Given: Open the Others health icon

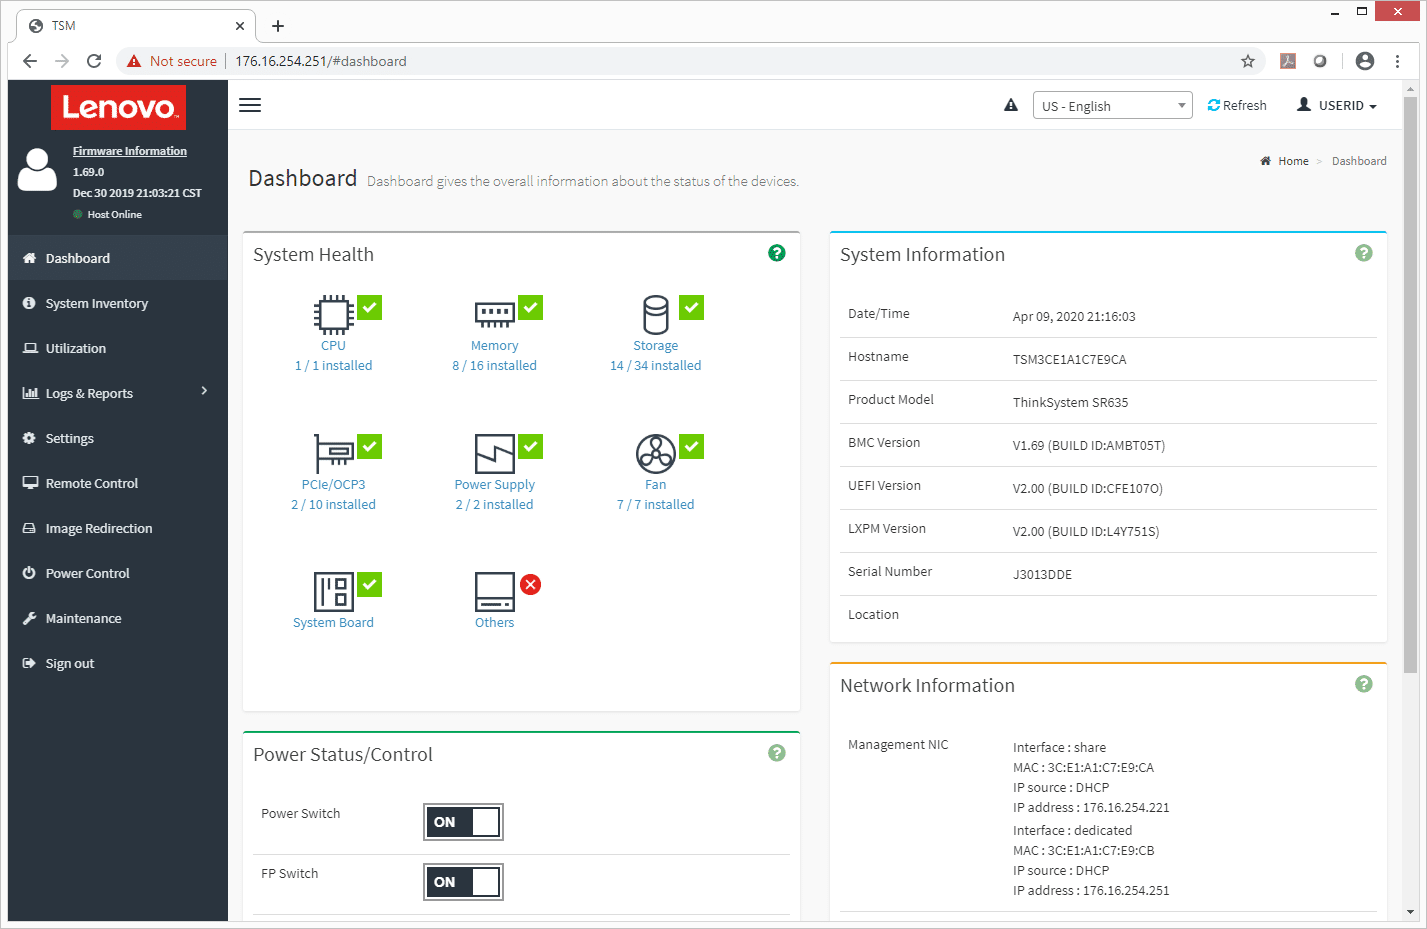Looking at the screenshot, I should click(x=494, y=591).
